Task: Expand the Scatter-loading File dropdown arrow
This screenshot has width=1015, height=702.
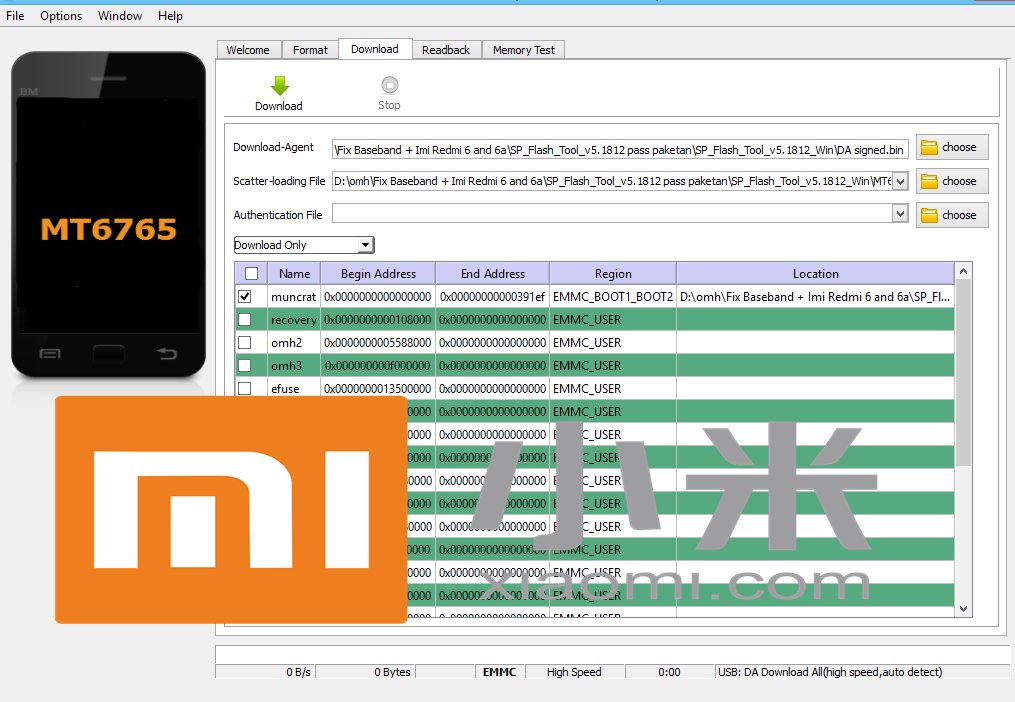Action: click(x=900, y=181)
